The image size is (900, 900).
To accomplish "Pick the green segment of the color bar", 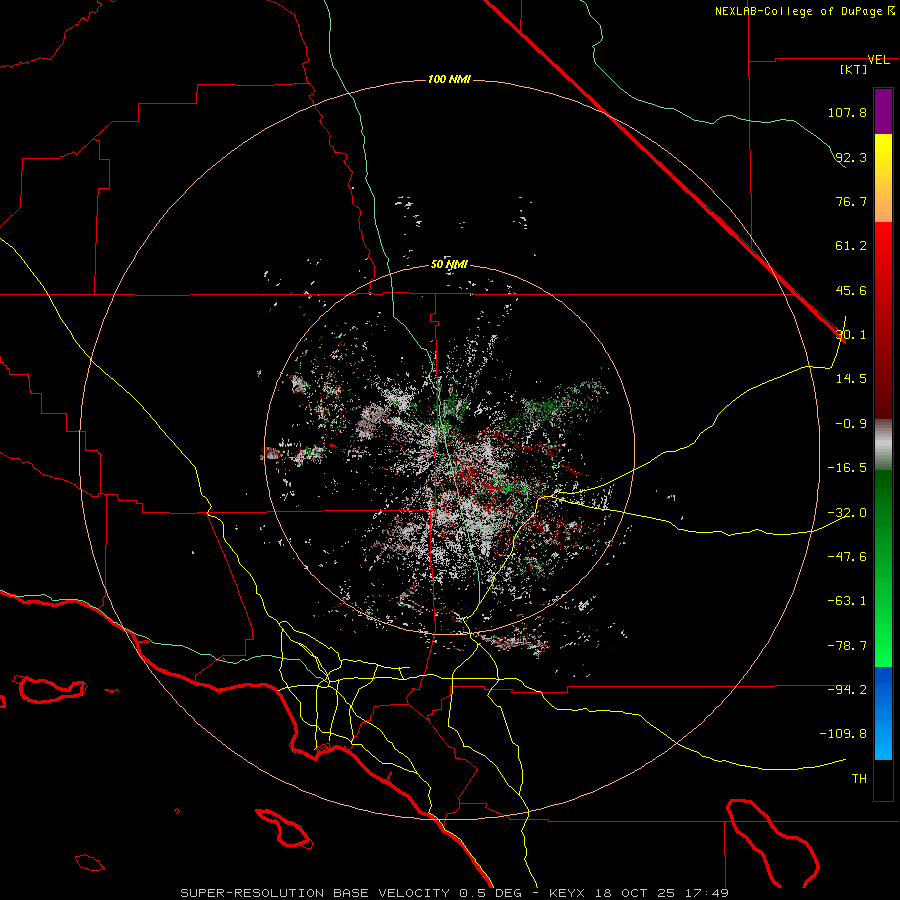I will tap(883, 568).
